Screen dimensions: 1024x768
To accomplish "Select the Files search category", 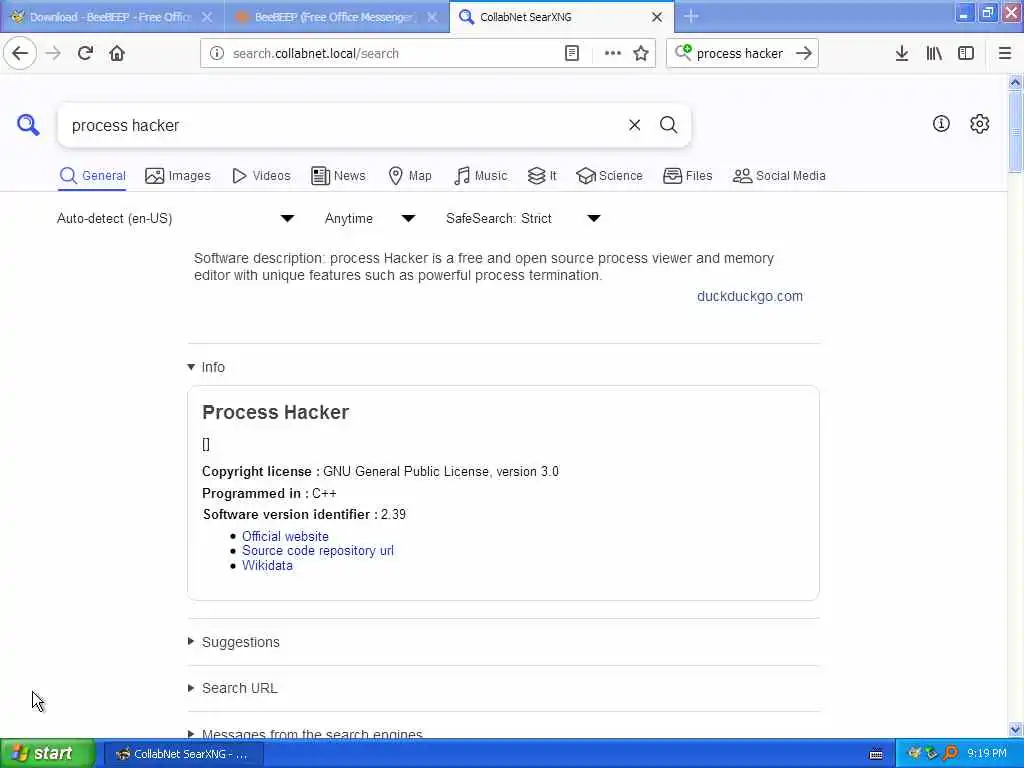I will [x=687, y=176].
